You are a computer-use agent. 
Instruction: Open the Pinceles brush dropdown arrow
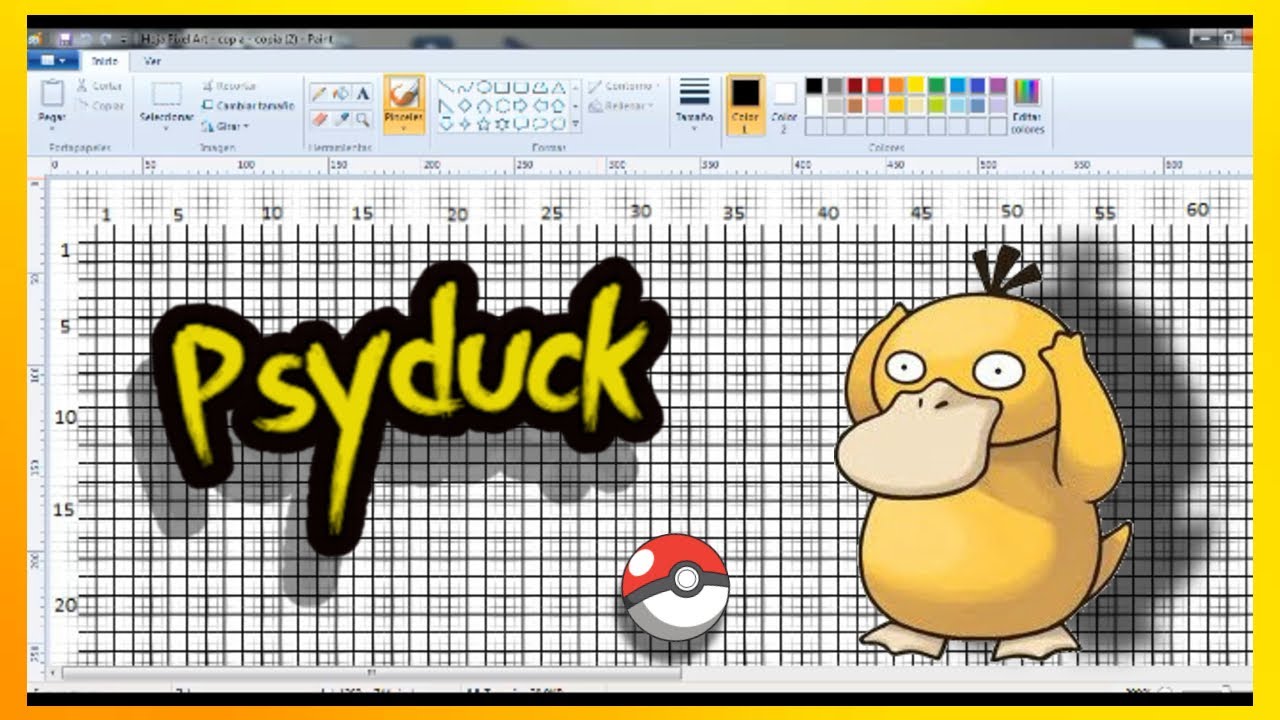(403, 126)
